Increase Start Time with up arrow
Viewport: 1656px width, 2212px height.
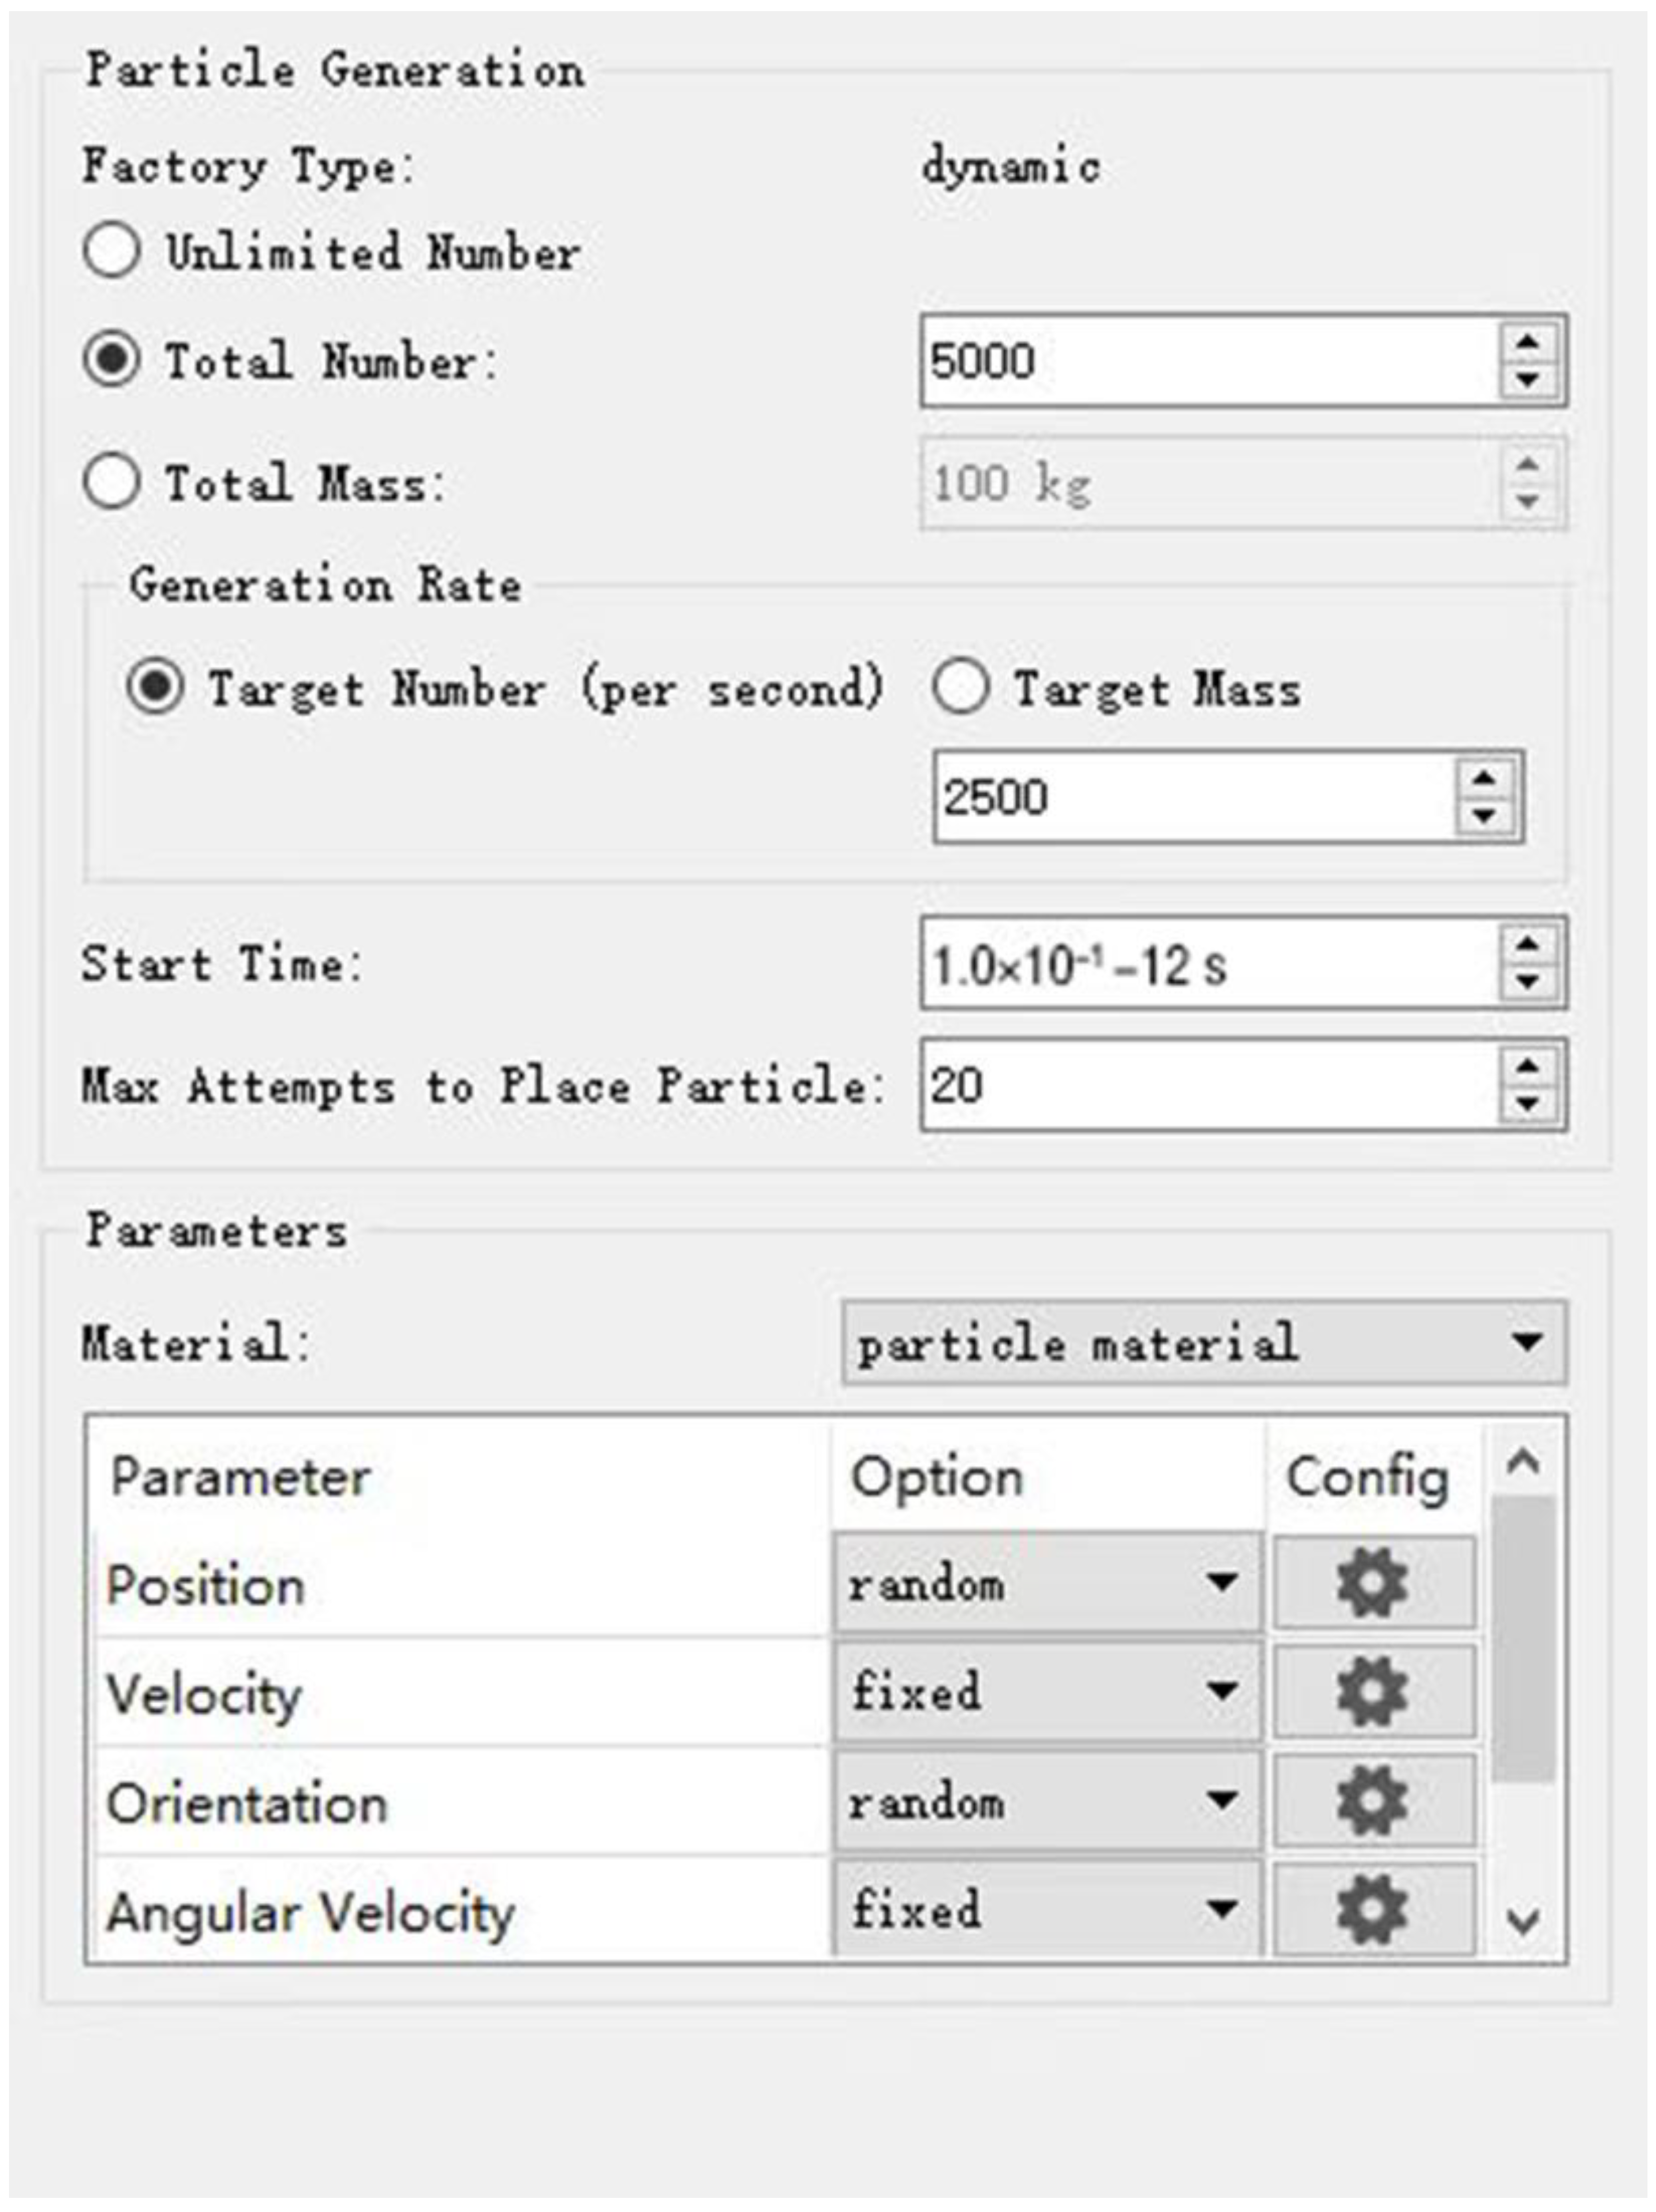[x=1527, y=944]
